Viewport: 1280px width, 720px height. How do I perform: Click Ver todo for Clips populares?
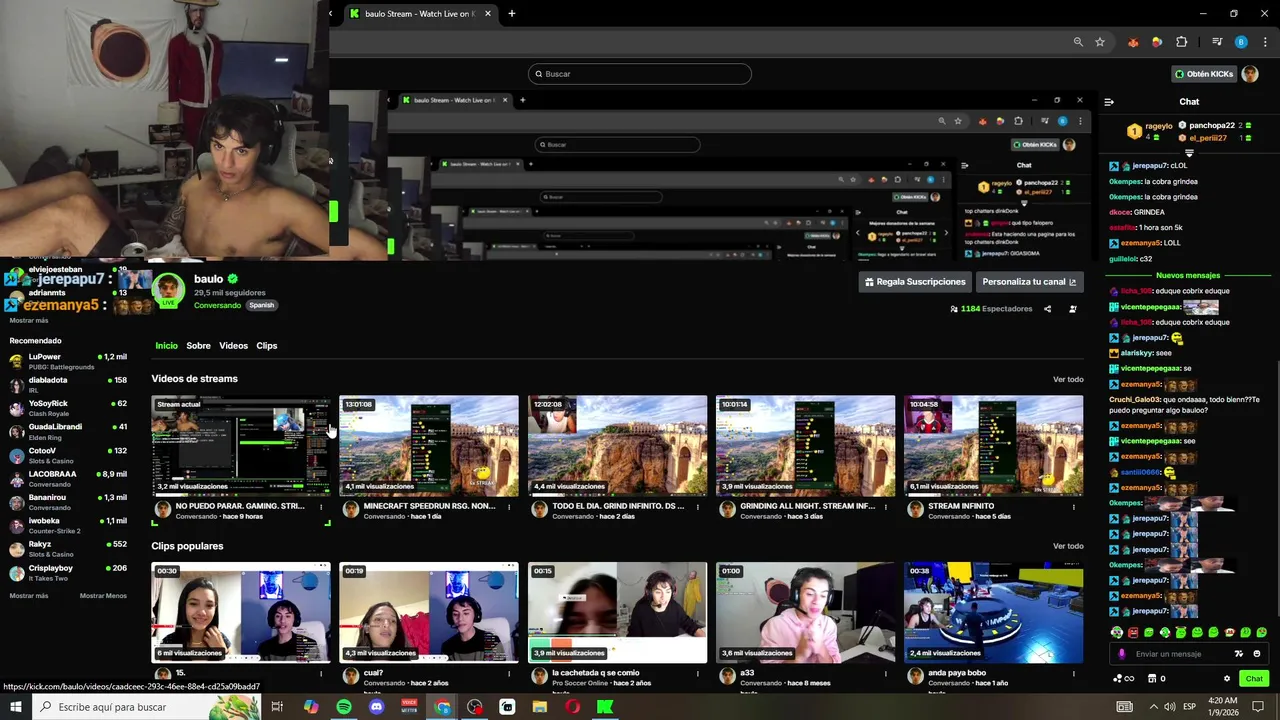(1068, 547)
